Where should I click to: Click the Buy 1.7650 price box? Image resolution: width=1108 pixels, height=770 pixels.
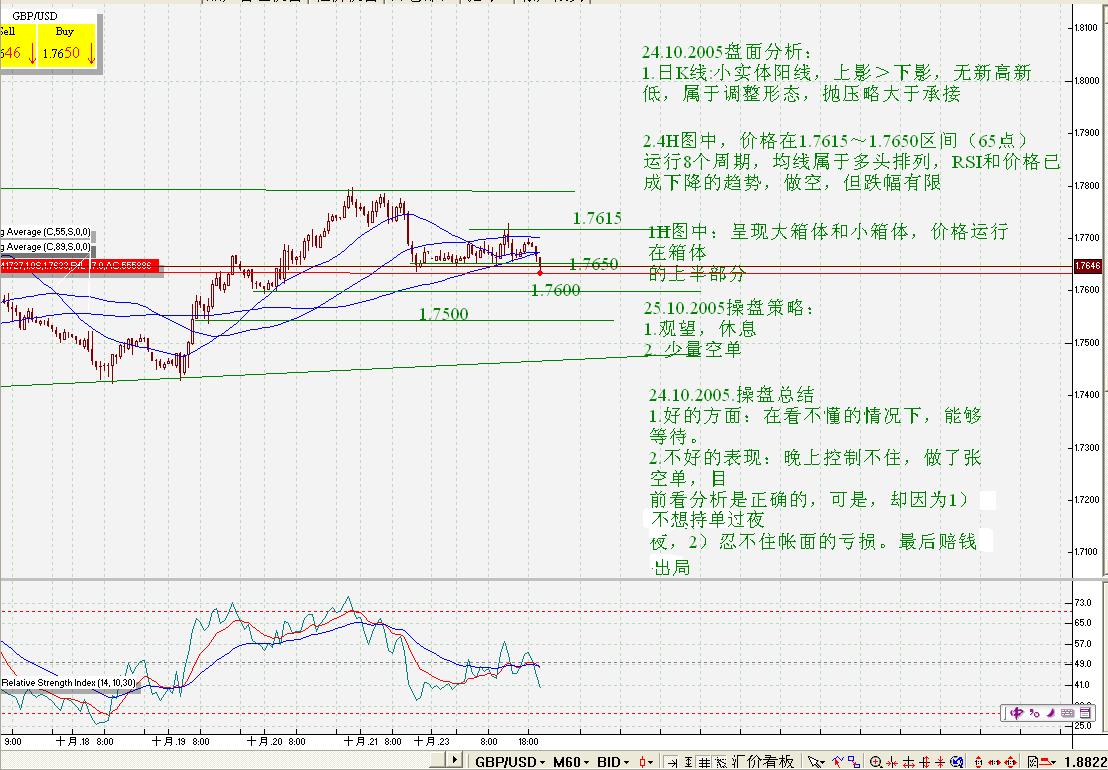point(67,45)
